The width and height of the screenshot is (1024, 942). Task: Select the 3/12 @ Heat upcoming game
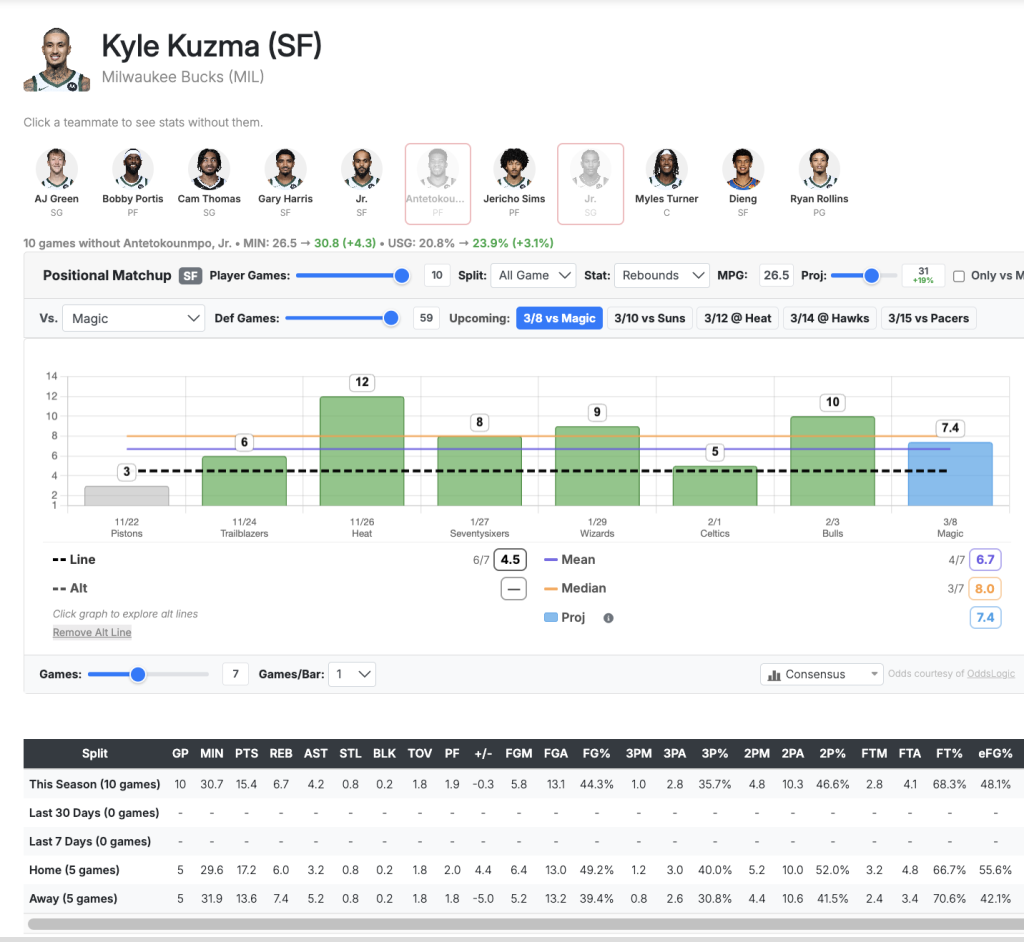pyautogui.click(x=738, y=318)
